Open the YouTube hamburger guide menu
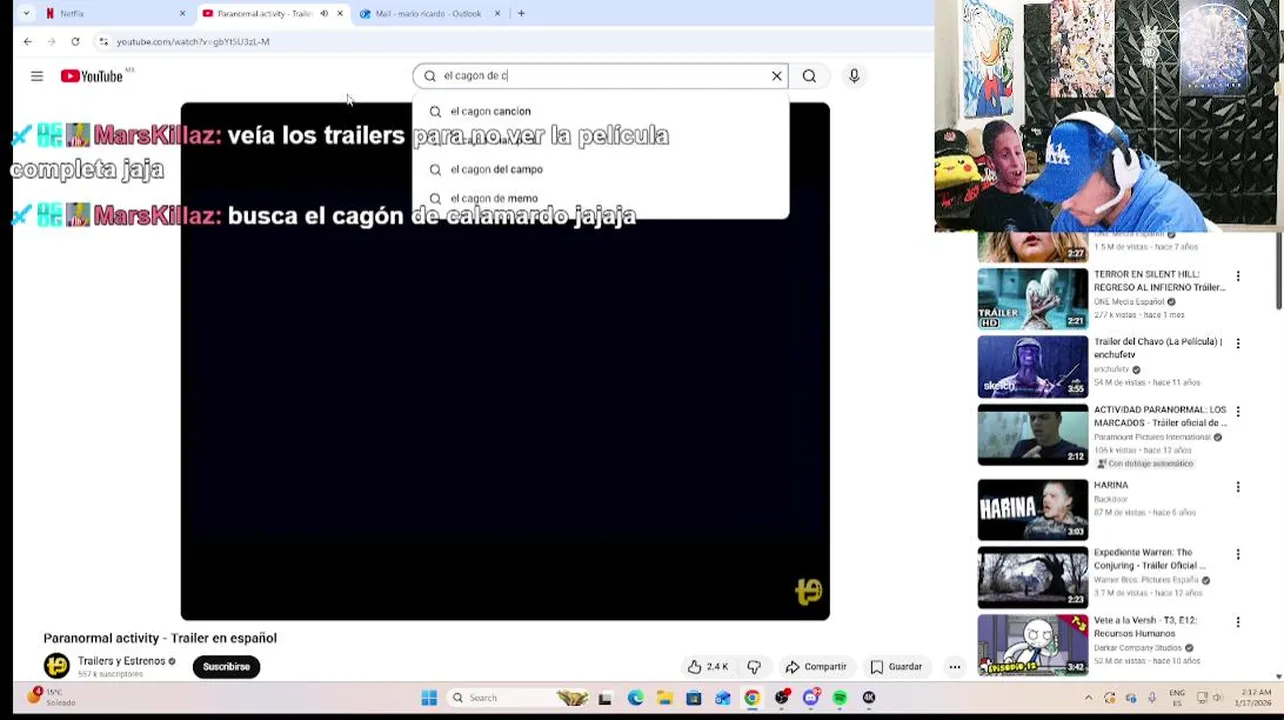The height and width of the screenshot is (720, 1284). coord(37,76)
